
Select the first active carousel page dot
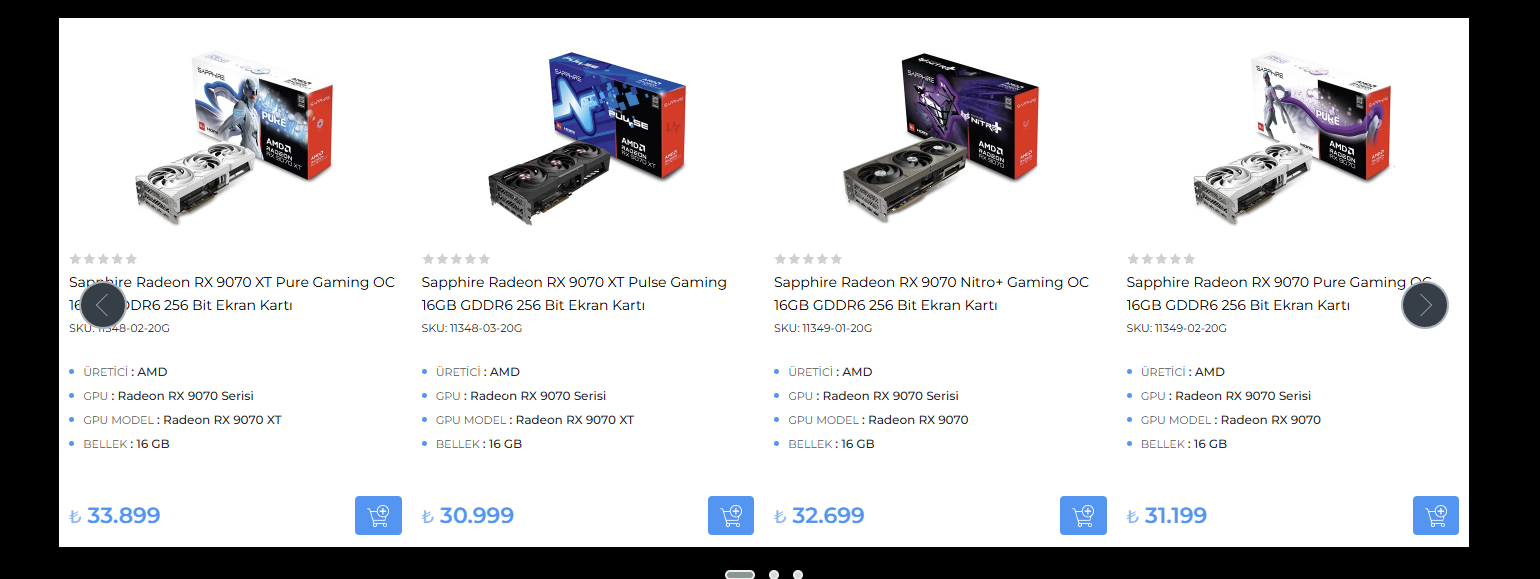tap(740, 574)
